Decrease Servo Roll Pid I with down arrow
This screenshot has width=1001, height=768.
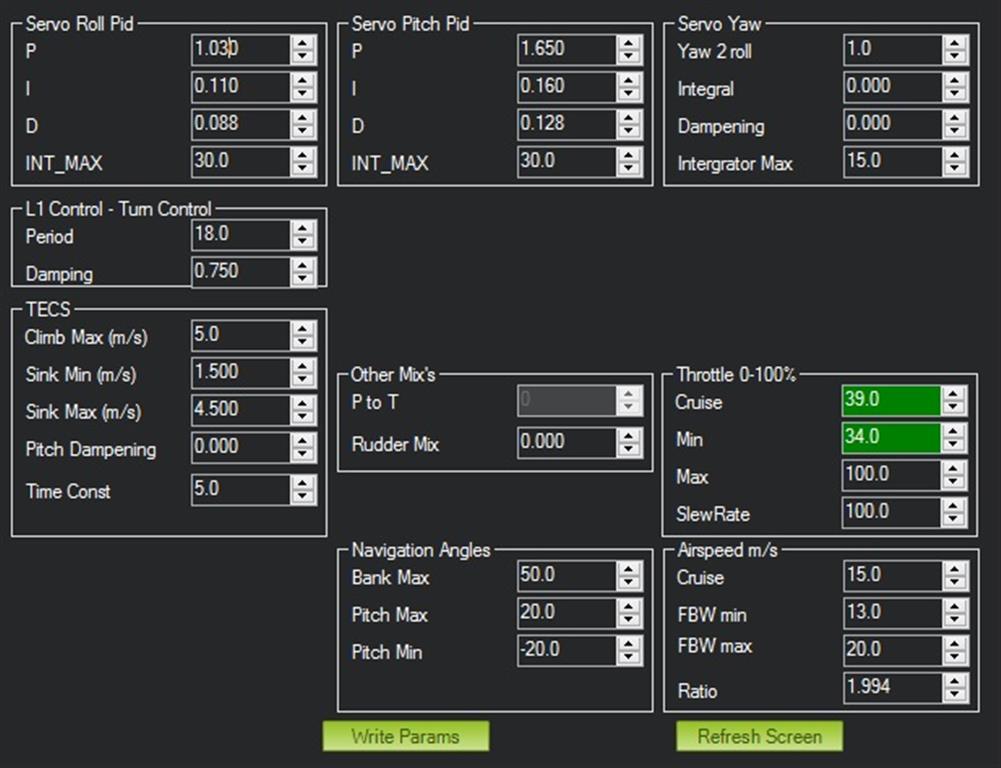click(303, 94)
